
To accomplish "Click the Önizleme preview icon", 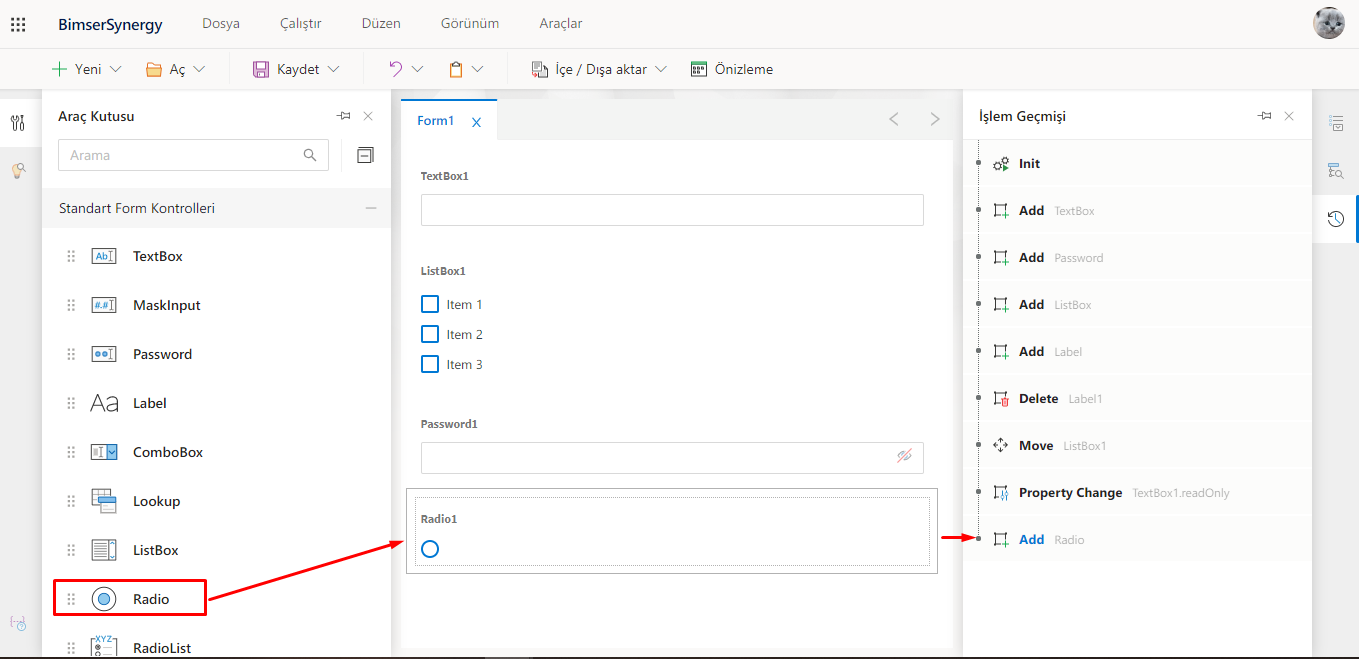I will click(x=699, y=69).
